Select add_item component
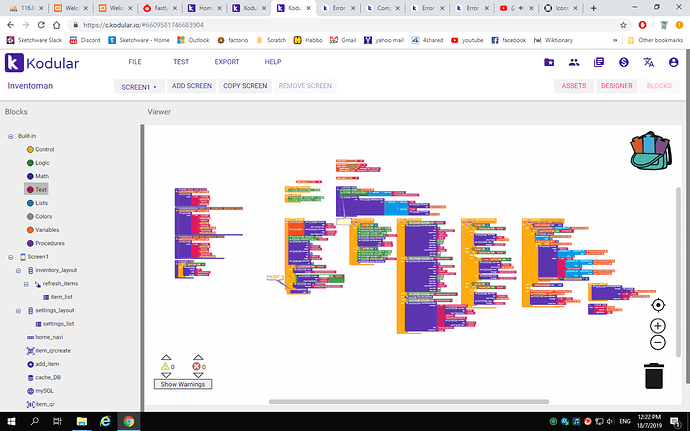This screenshot has width=690, height=431. click(43, 364)
